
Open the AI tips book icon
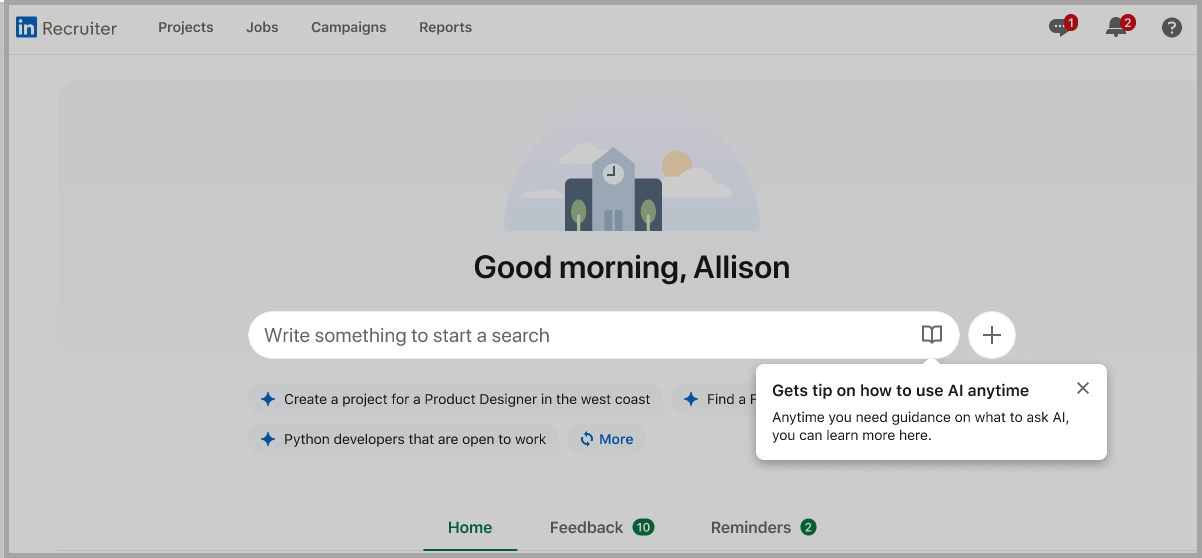point(932,335)
